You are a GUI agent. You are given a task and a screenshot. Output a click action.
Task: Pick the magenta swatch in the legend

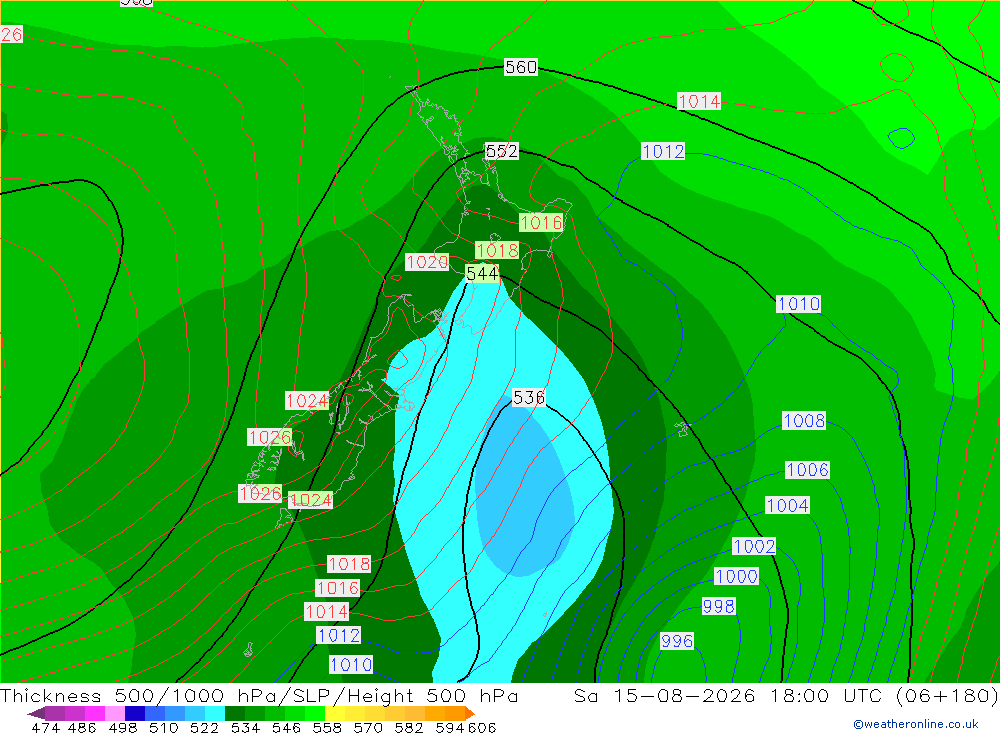pyautogui.click(x=94, y=713)
